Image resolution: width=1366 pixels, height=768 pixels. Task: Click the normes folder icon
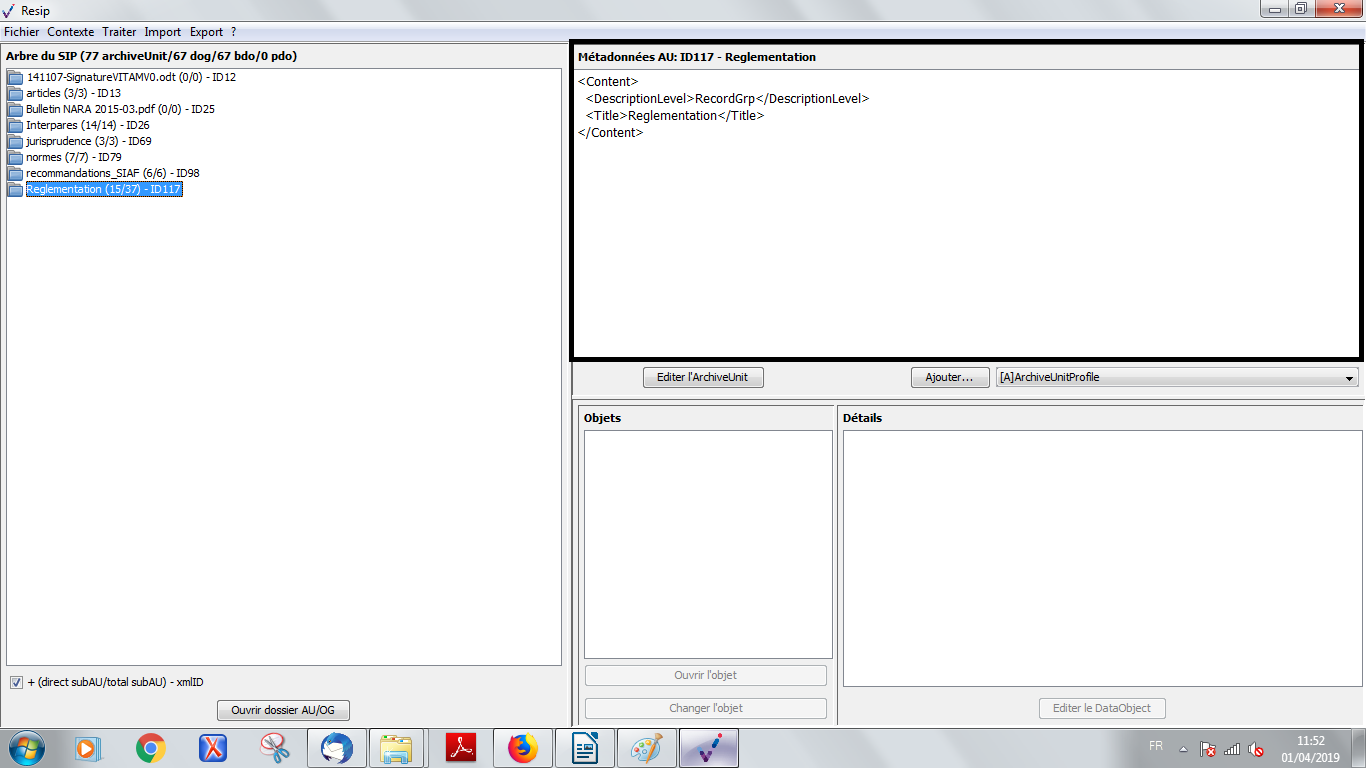[15, 157]
